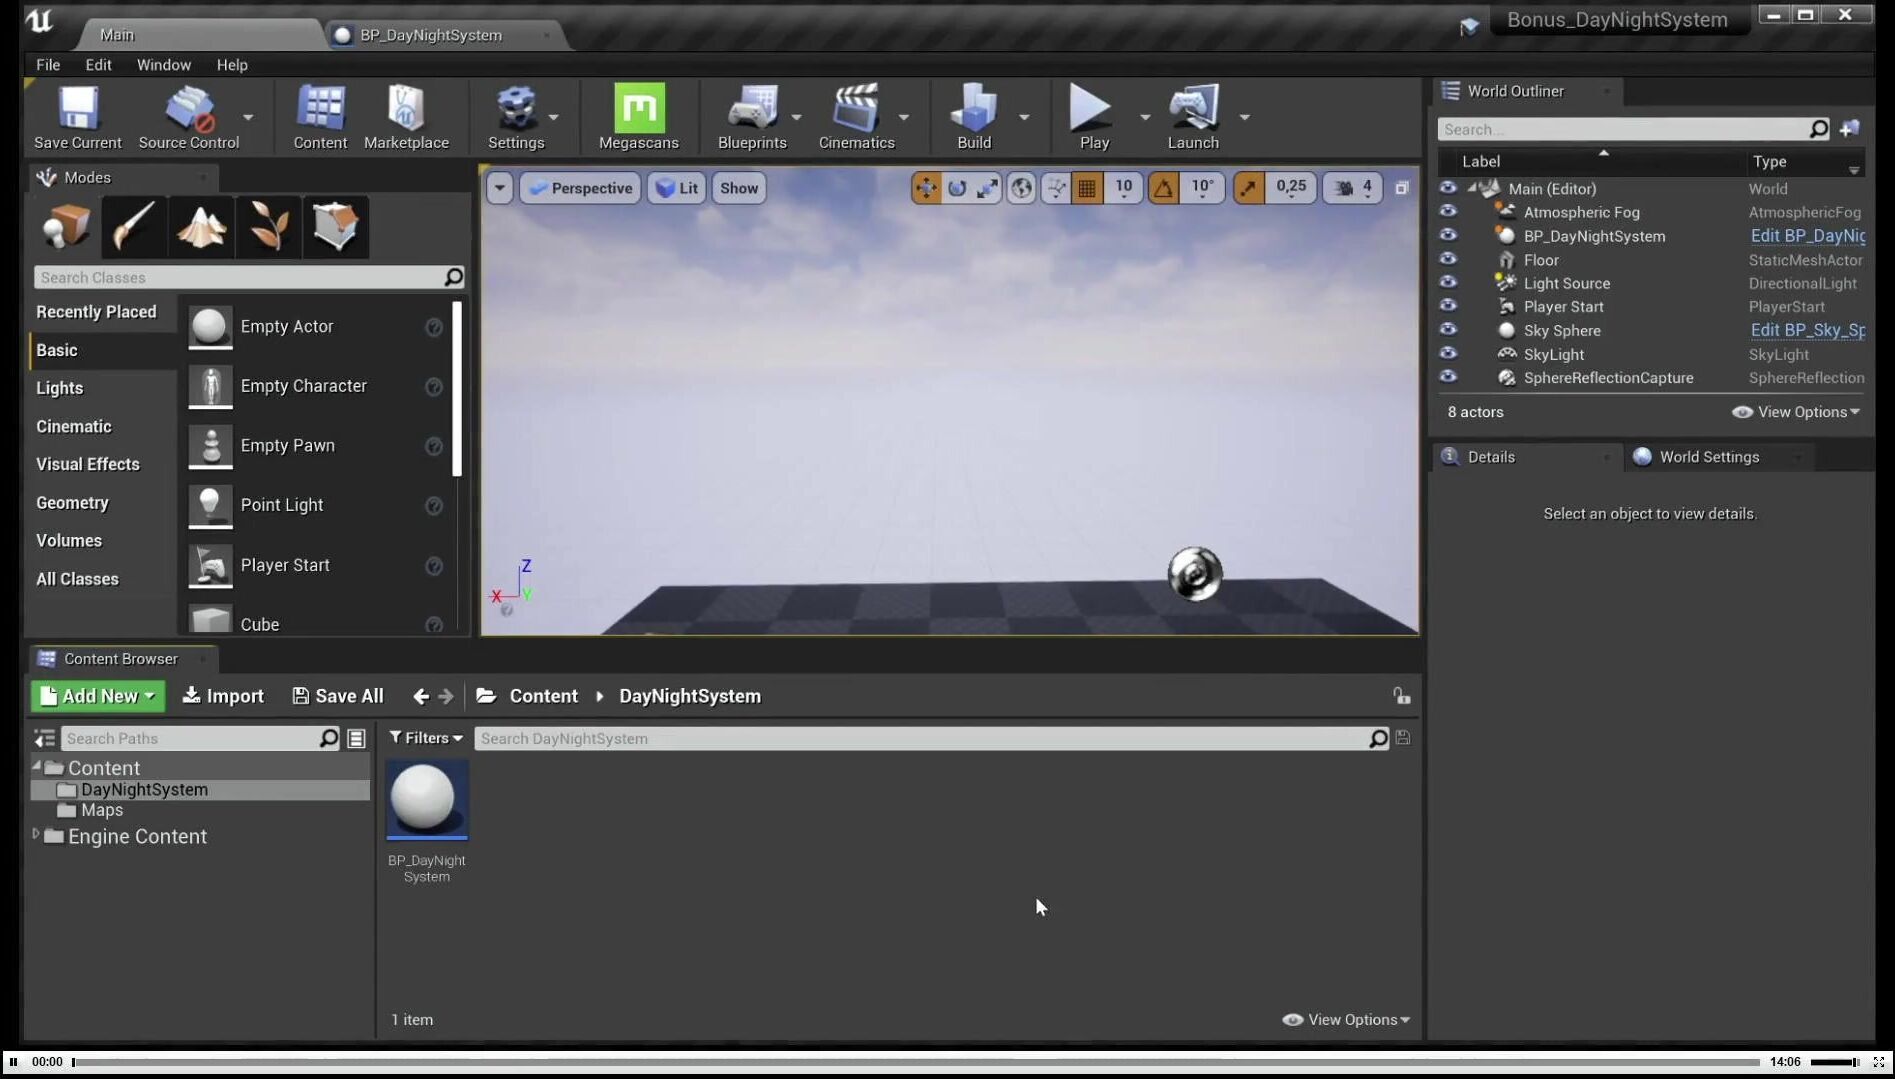Hide the Atmospheric Fog actor
1895x1079 pixels.
[x=1448, y=211]
